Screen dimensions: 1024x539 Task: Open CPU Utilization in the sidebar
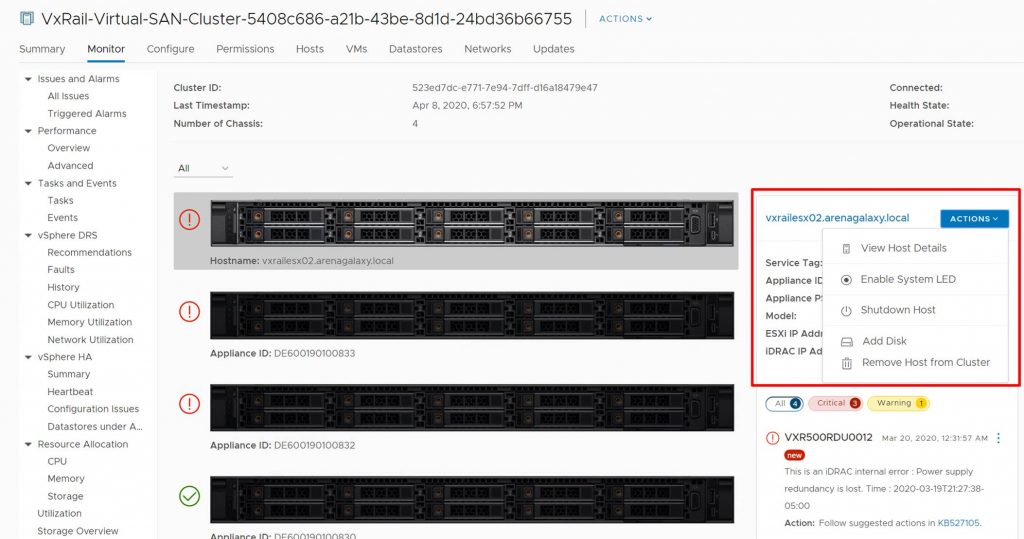pos(80,305)
